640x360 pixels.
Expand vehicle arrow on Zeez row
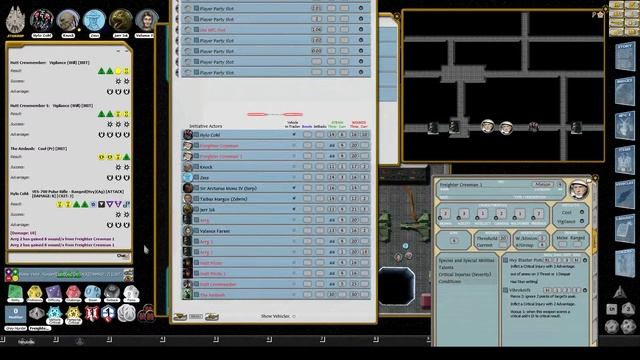(x=294, y=178)
